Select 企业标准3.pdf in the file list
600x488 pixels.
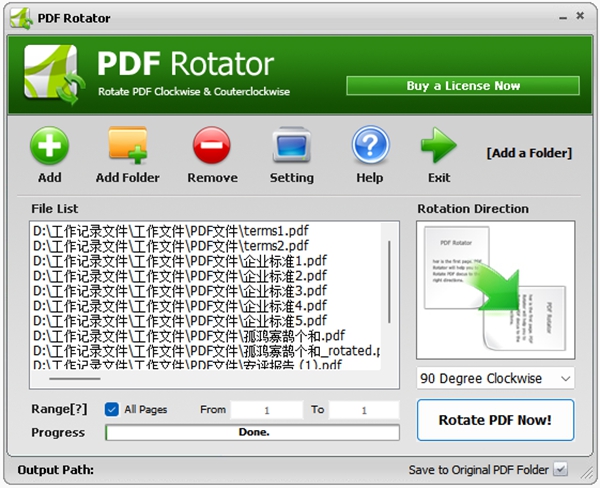[180, 290]
